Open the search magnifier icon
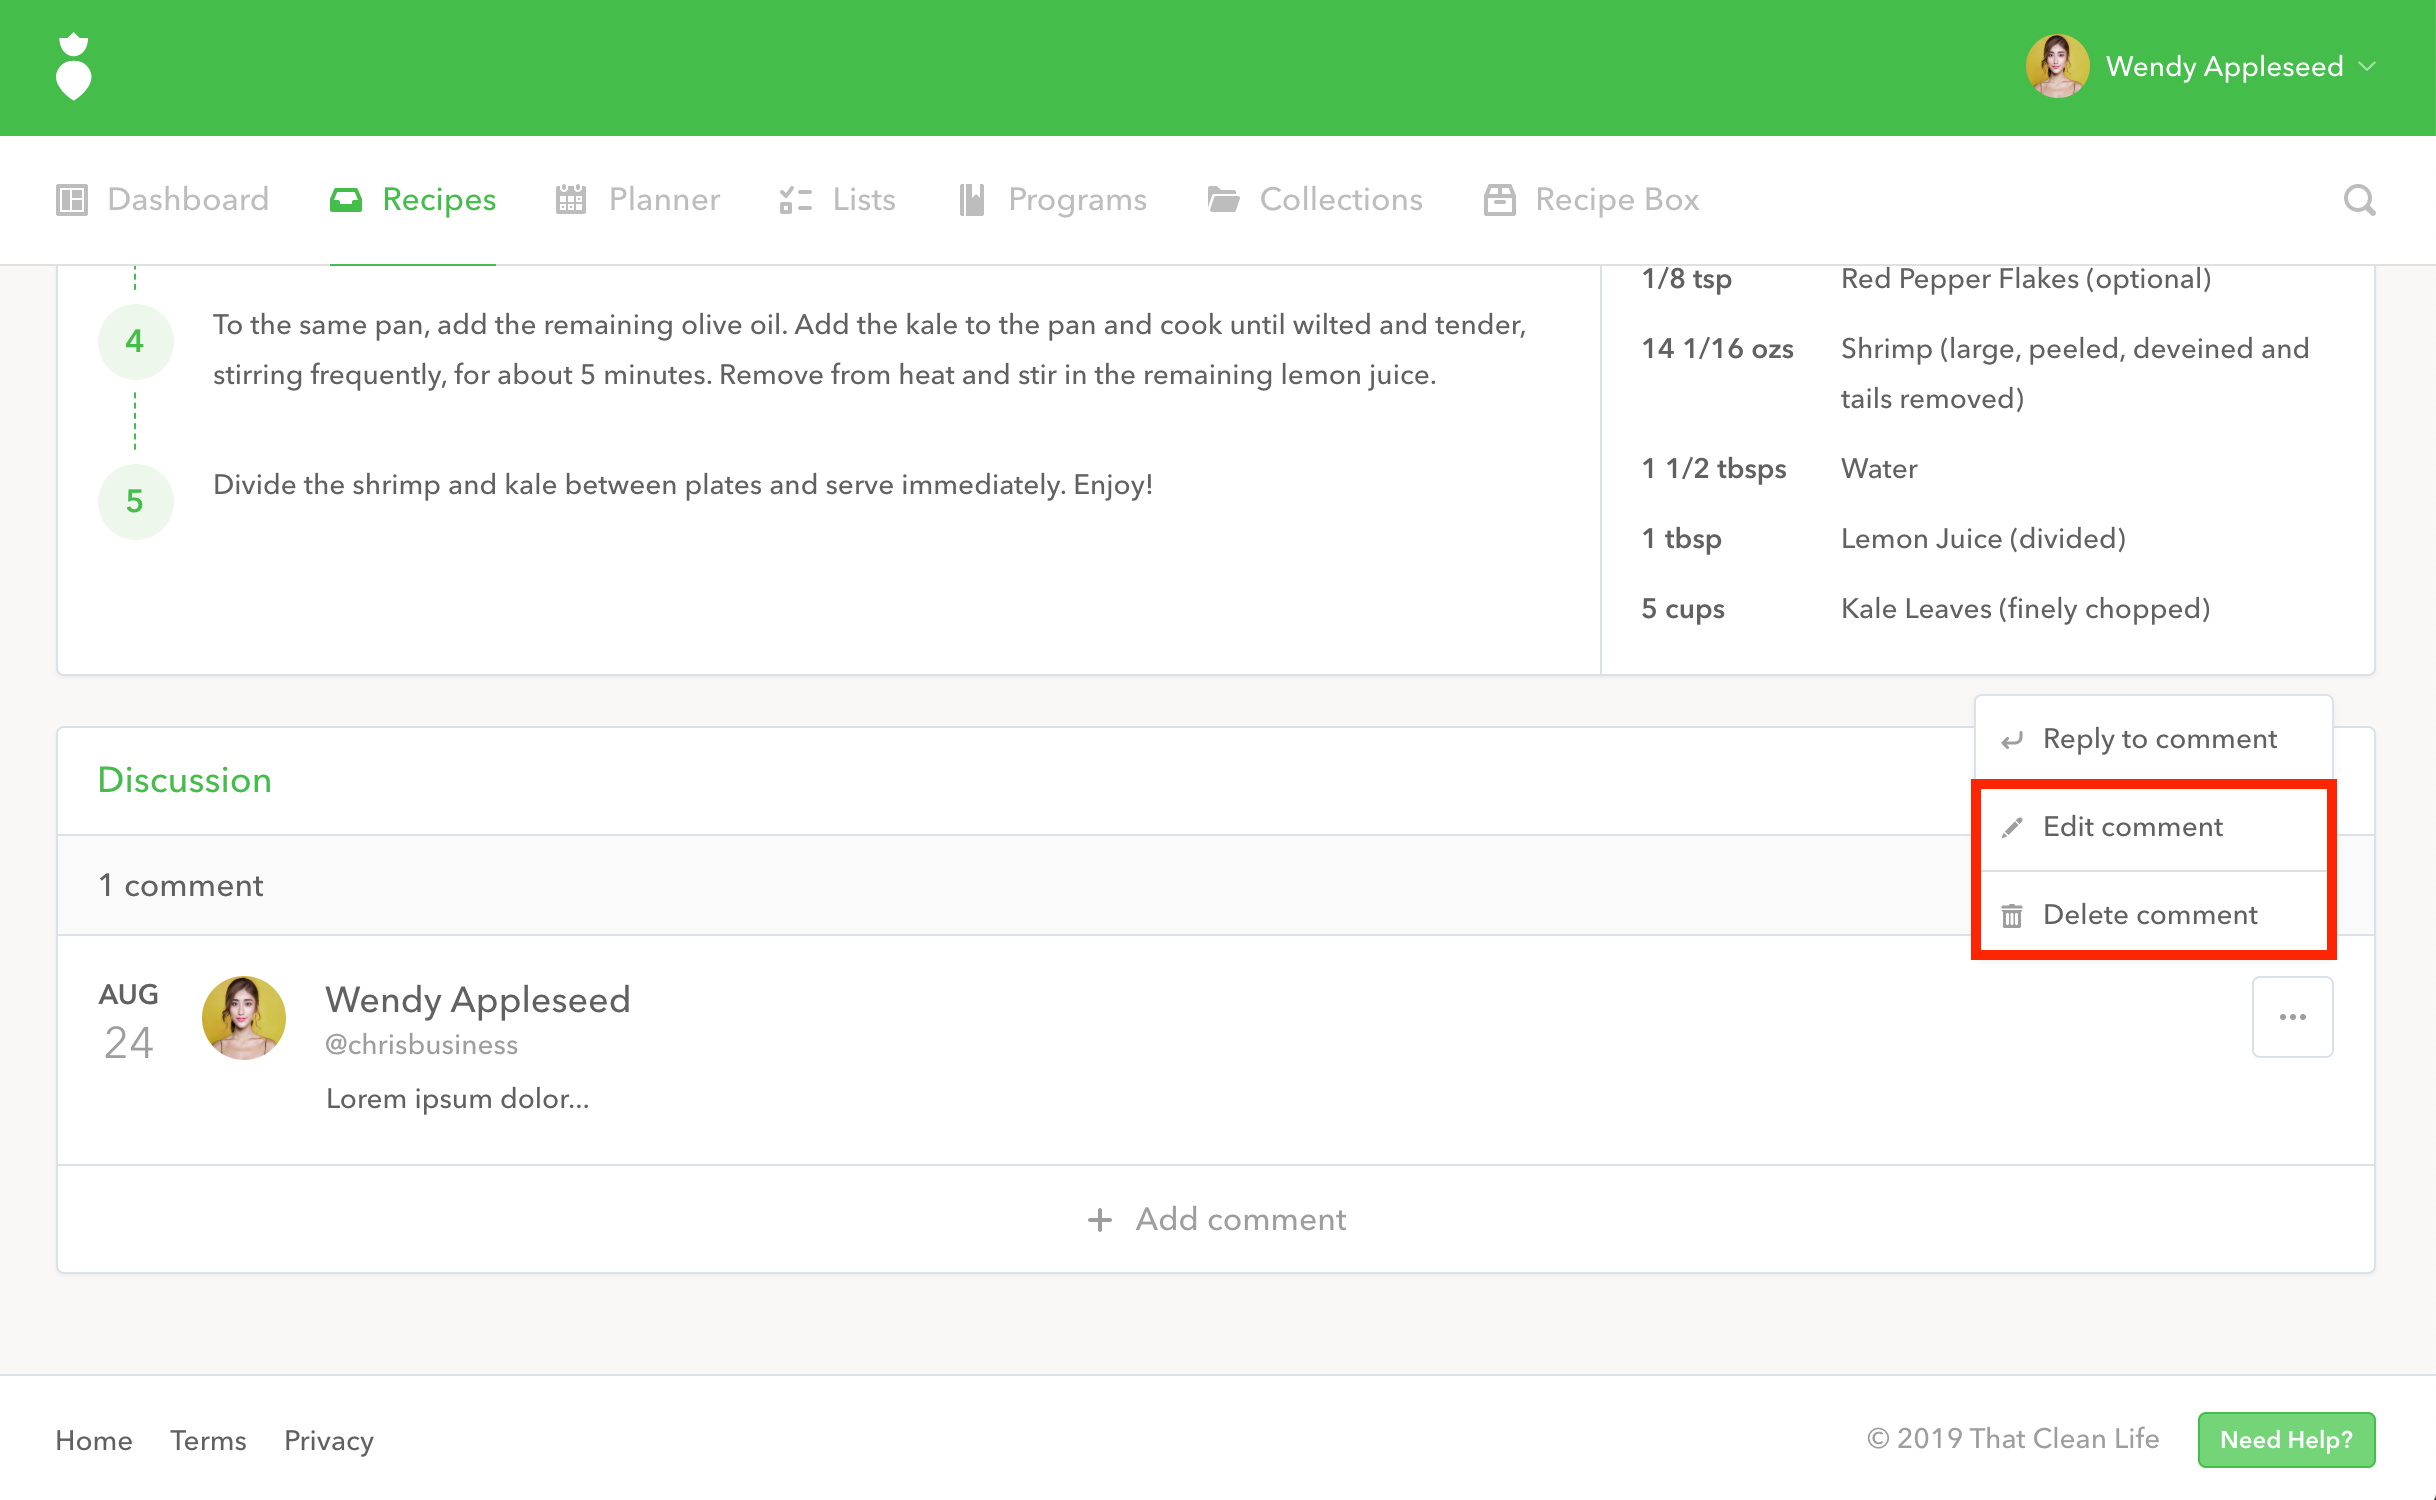This screenshot has width=2436, height=1500. click(x=2359, y=200)
